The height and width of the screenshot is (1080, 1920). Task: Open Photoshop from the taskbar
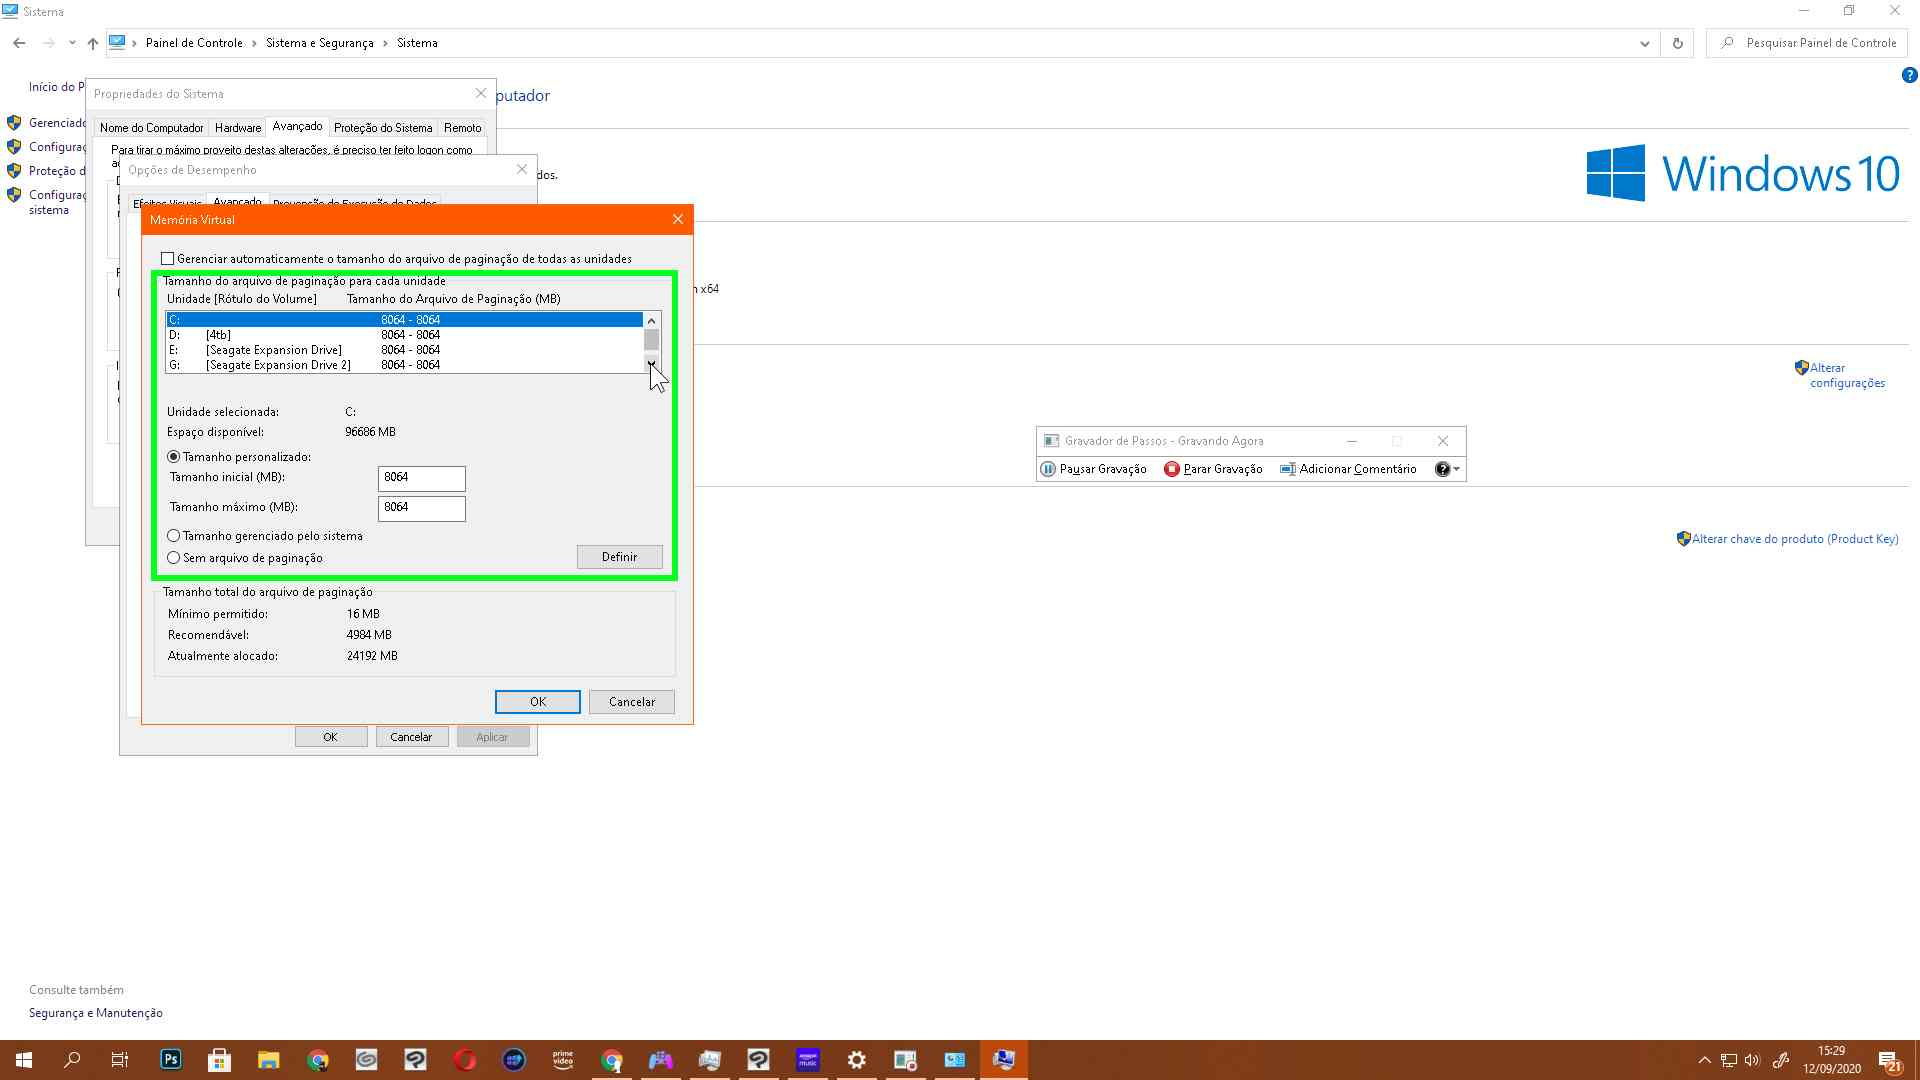pos(171,1060)
